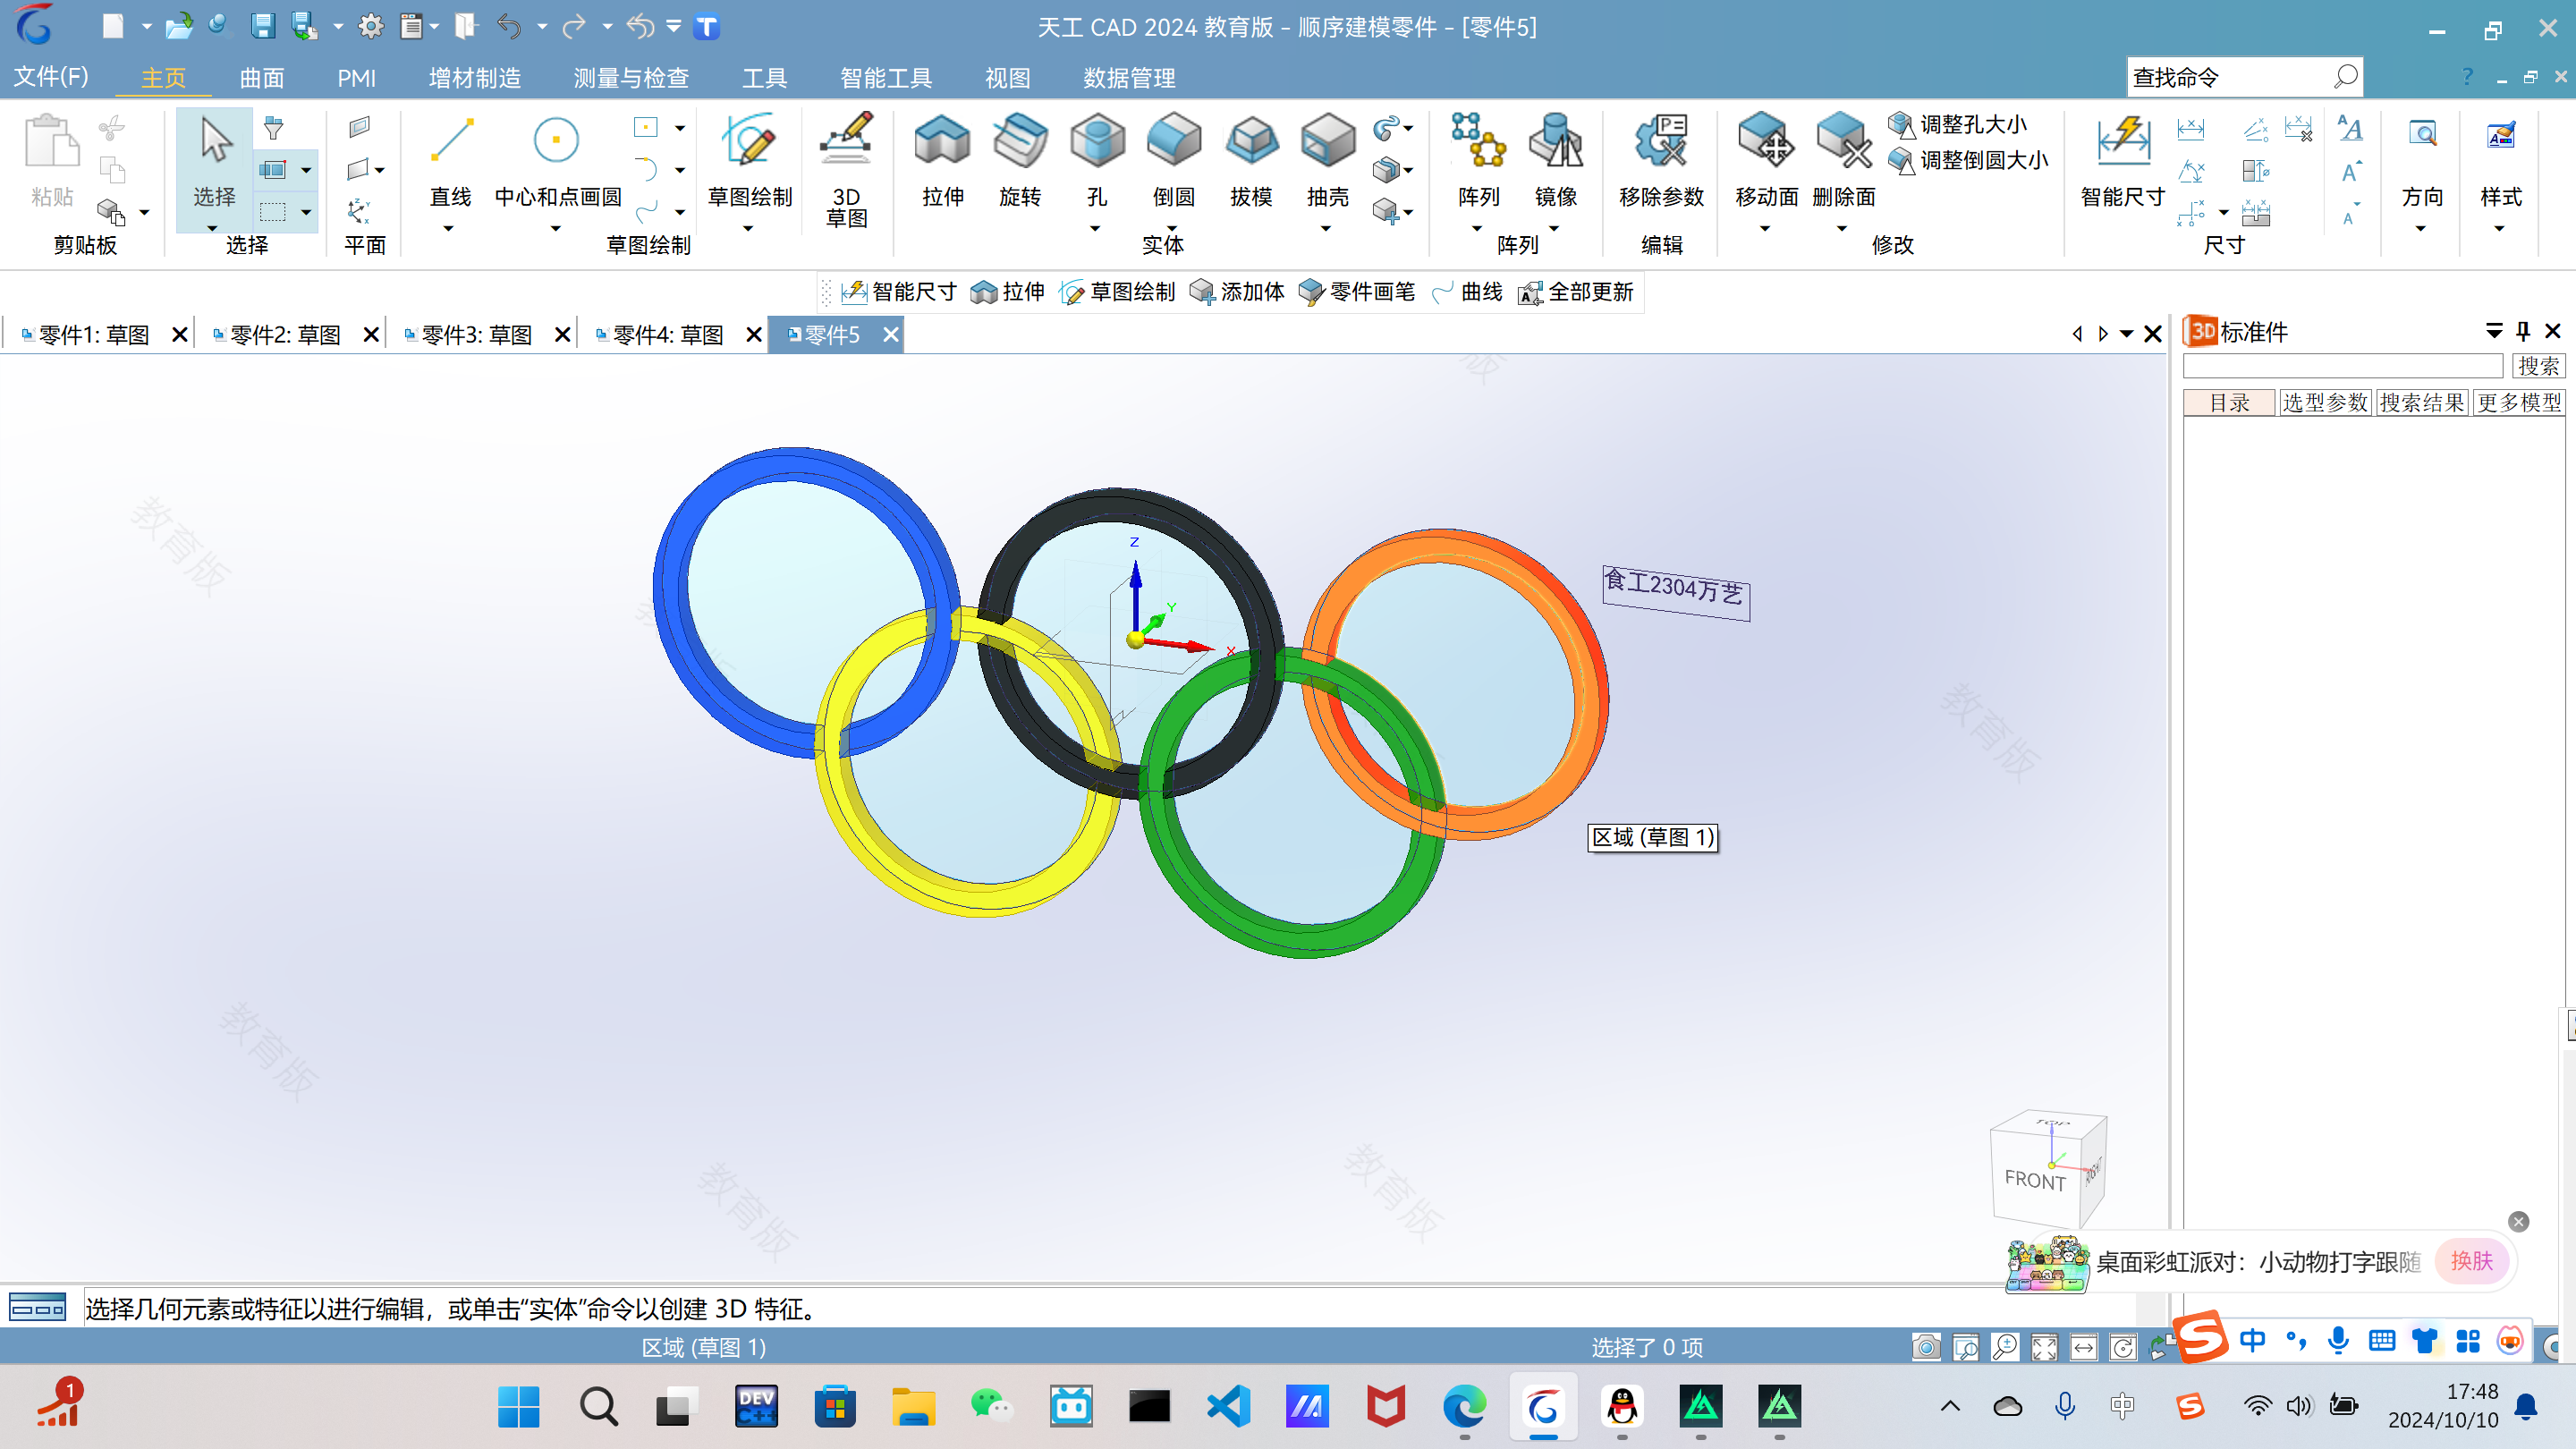The width and height of the screenshot is (2576, 1449).
Task: Expand the 移动面 dropdown arrow
Action: pyautogui.click(x=1765, y=229)
